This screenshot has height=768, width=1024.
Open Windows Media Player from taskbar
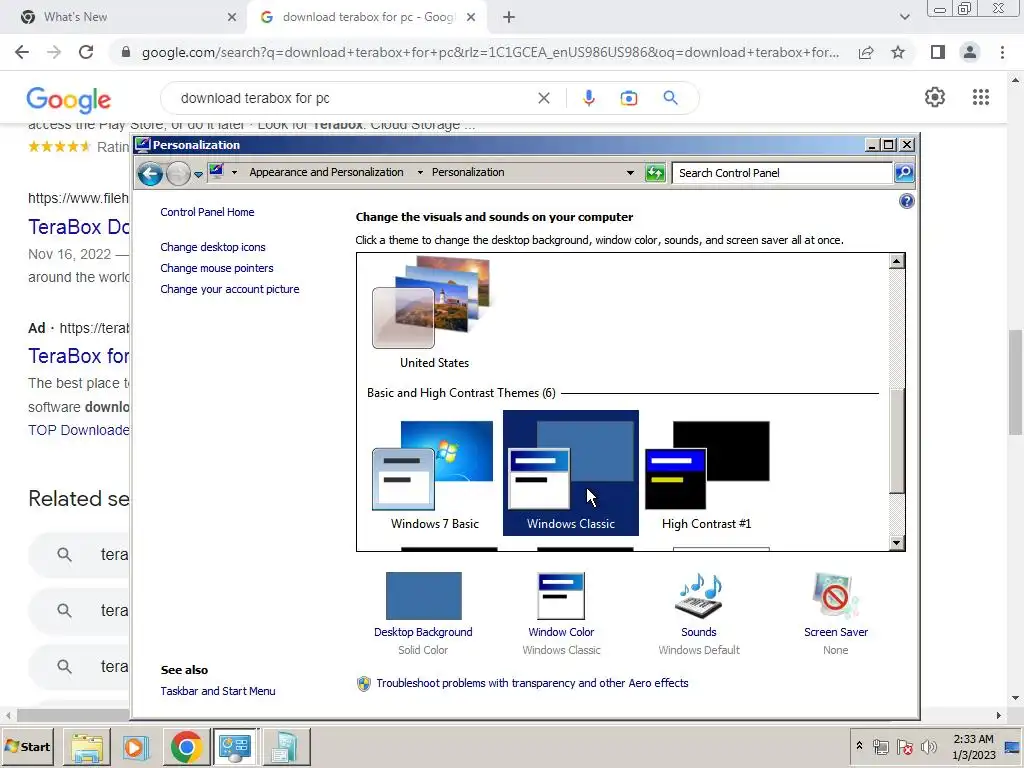point(136,747)
